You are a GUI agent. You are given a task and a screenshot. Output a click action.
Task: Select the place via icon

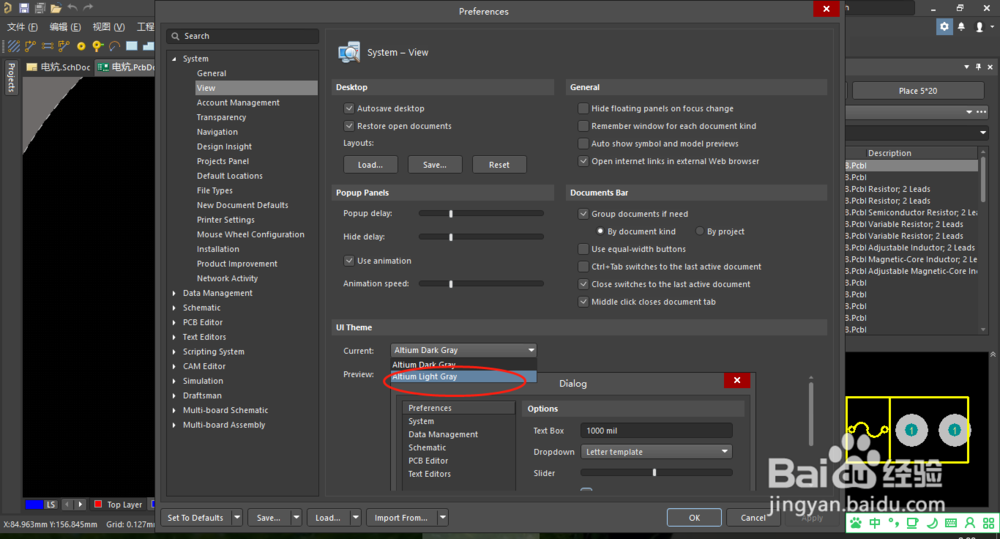tap(98, 46)
